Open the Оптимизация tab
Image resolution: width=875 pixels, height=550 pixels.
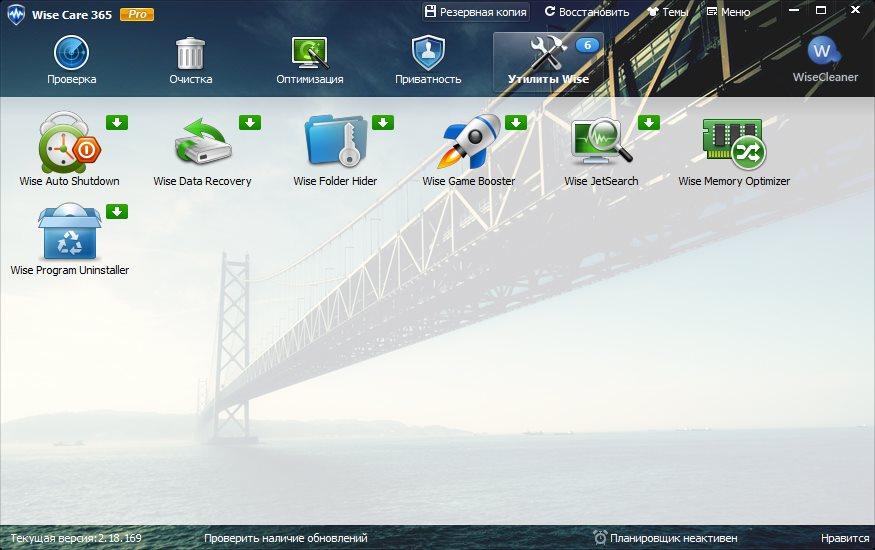coord(310,60)
